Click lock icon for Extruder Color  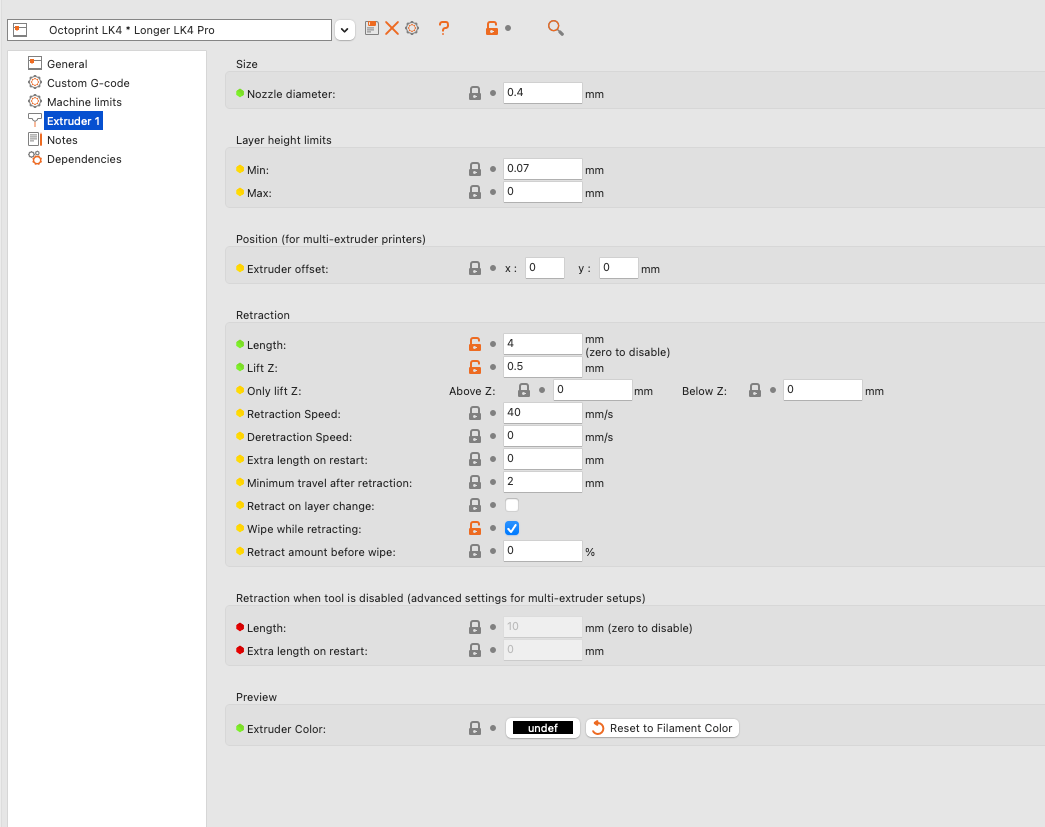(475, 728)
